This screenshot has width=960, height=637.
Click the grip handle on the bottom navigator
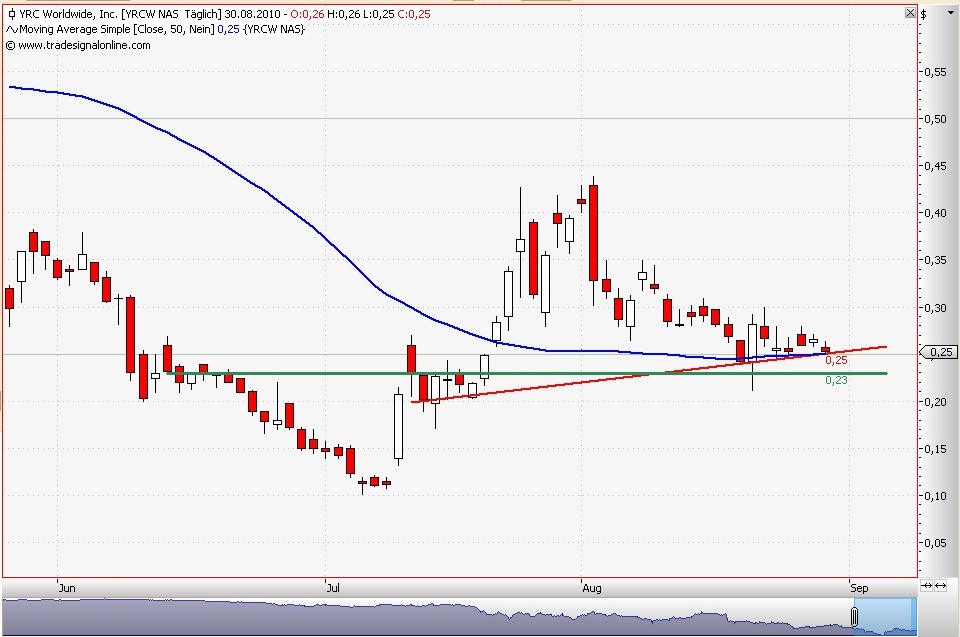click(855, 616)
